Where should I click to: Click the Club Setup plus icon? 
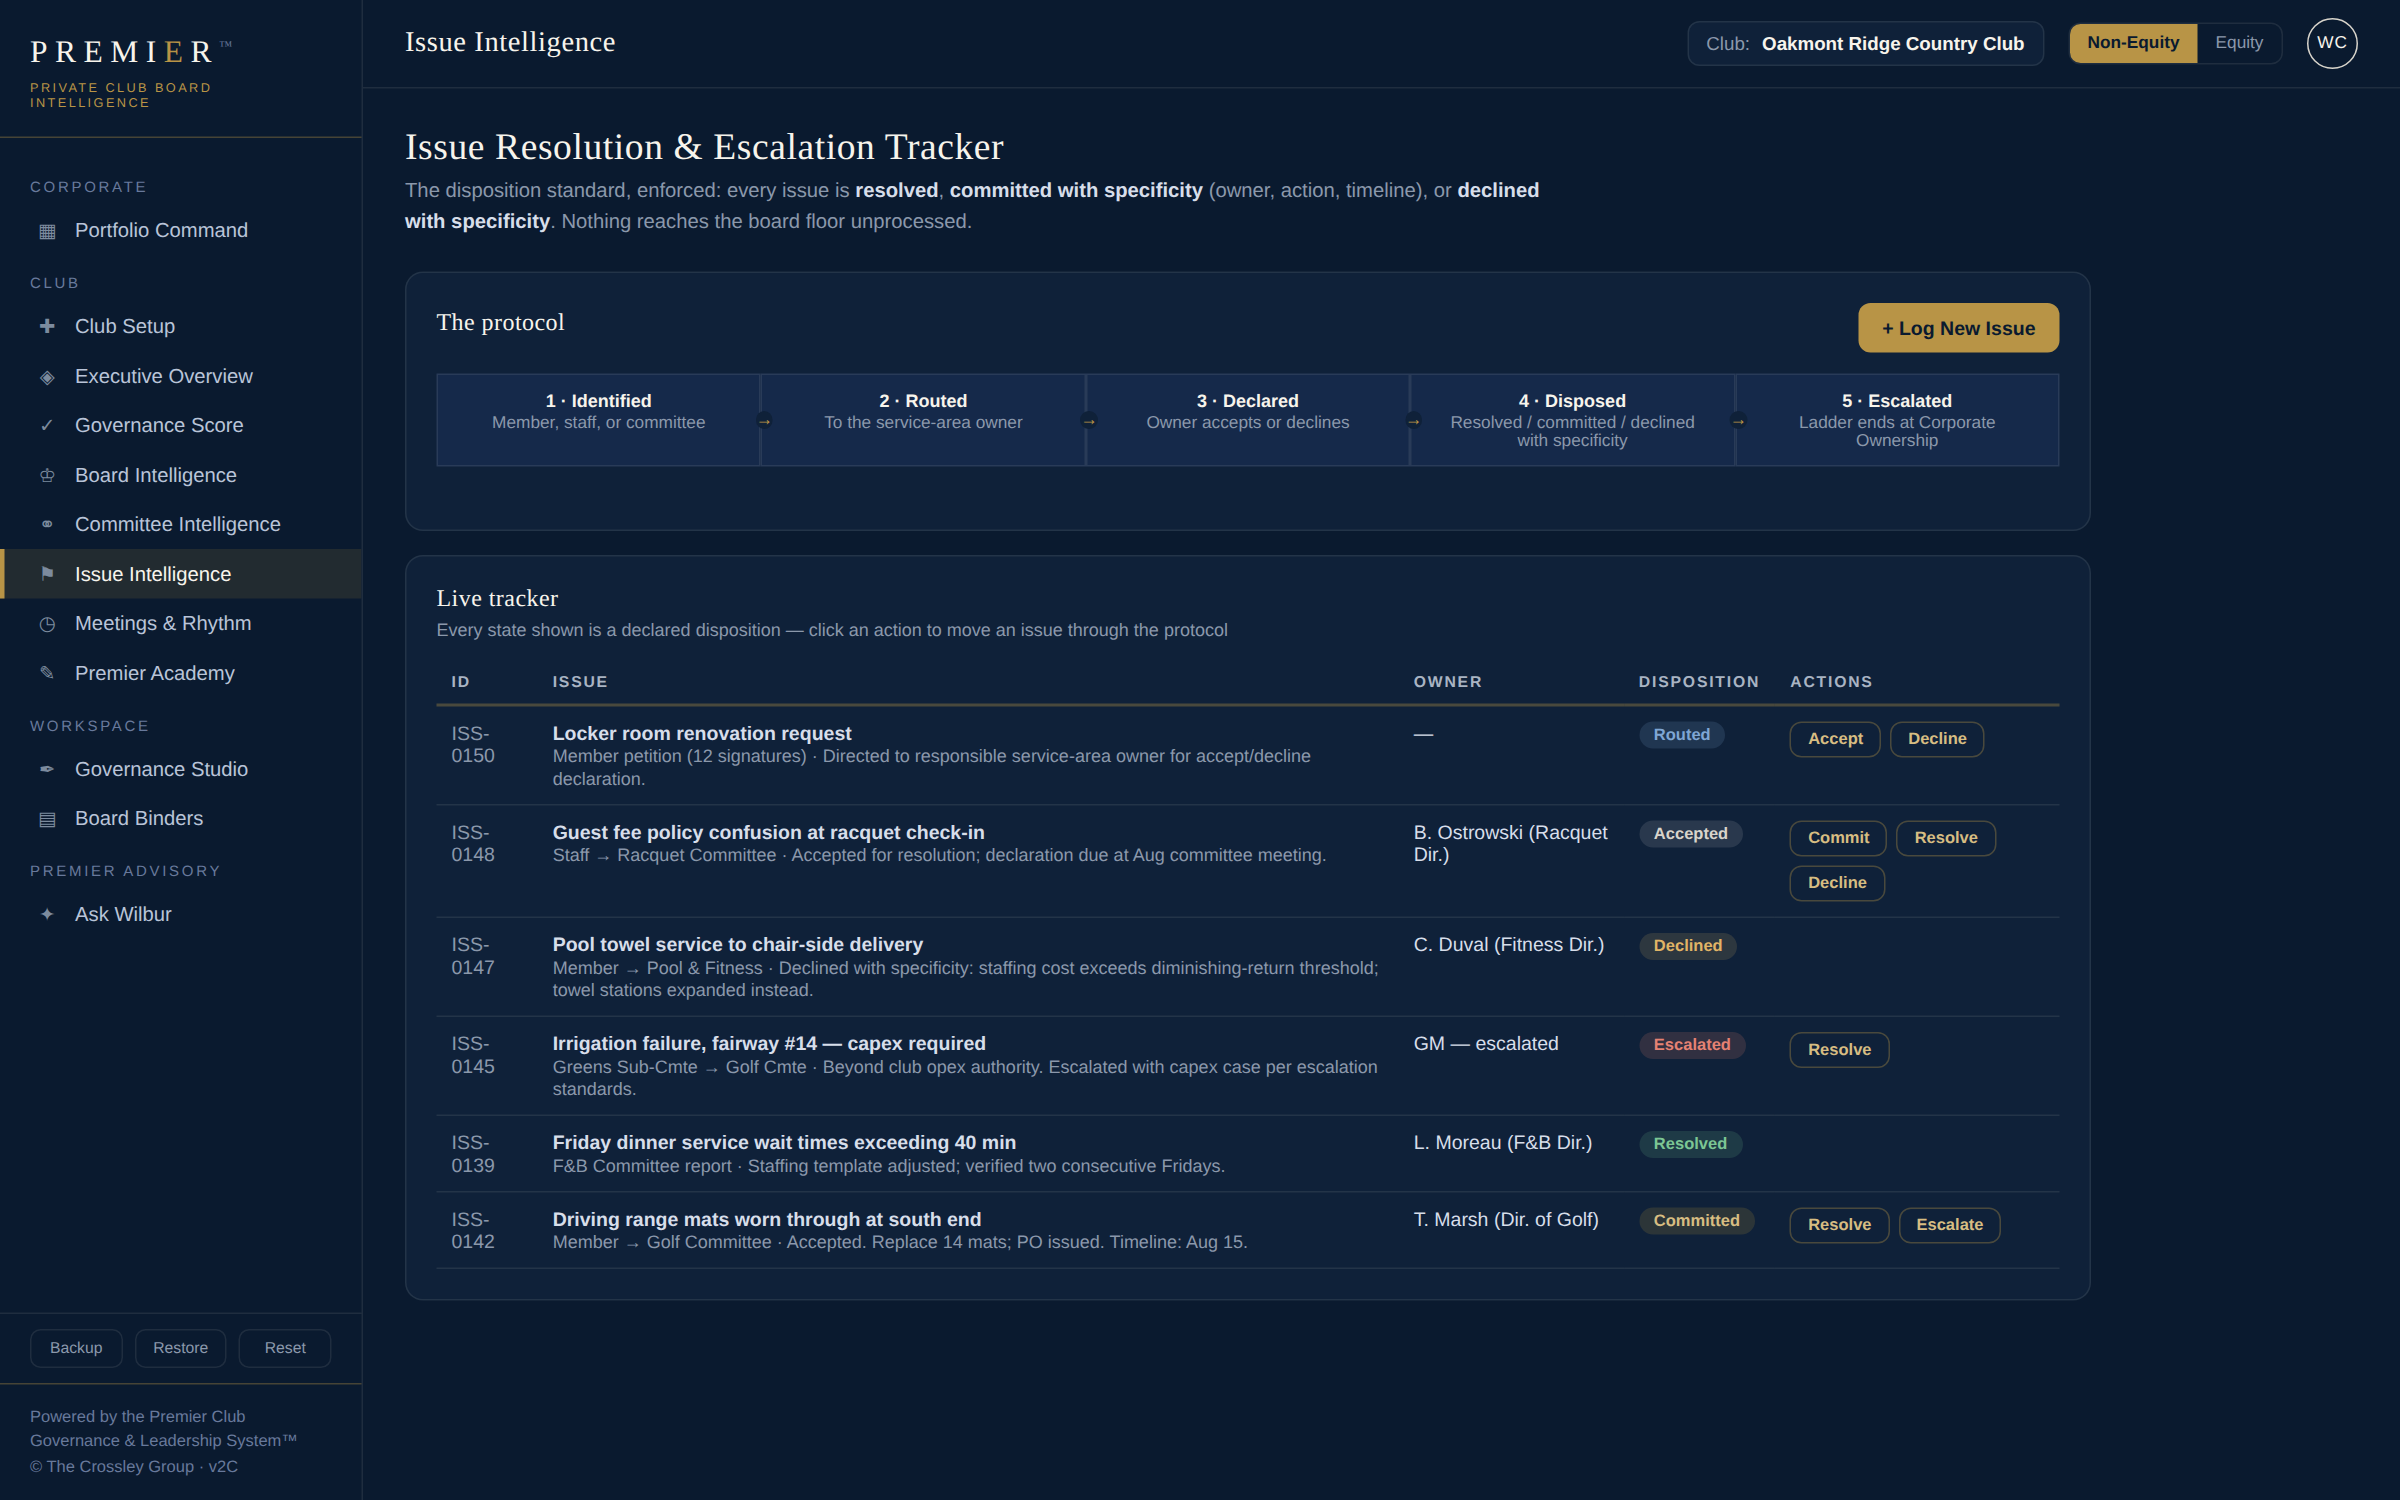47,326
